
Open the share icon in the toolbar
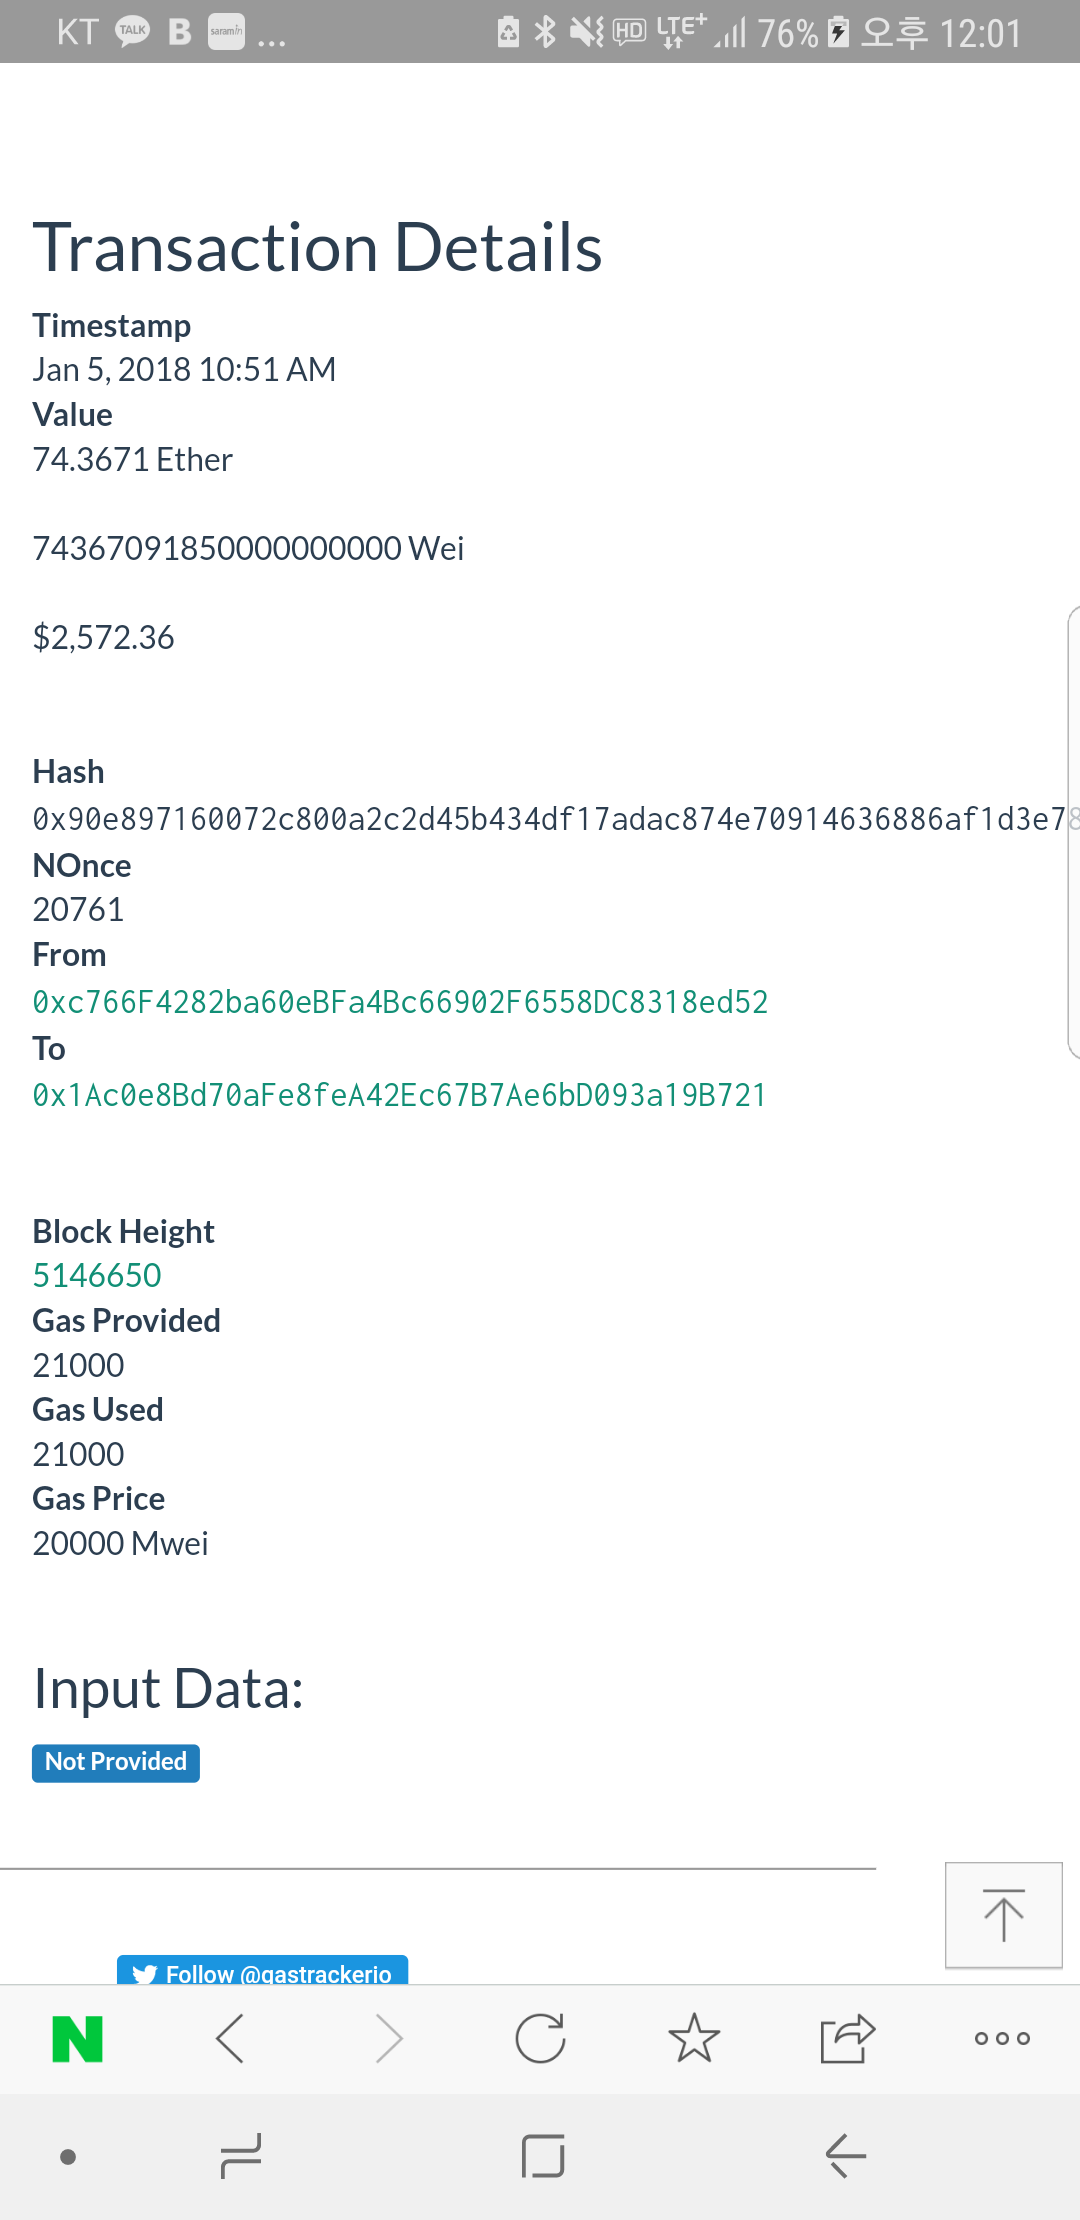click(x=847, y=2039)
